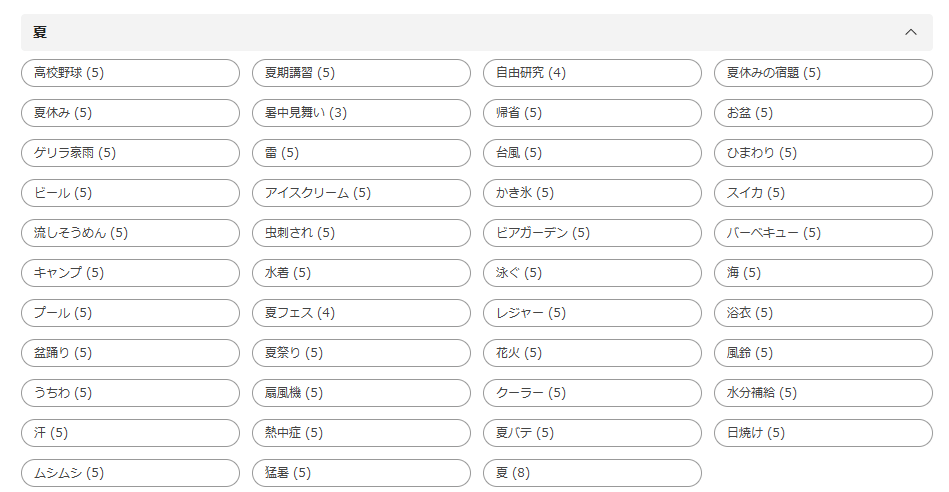Open the 流しそうめん (5) tag
The width and height of the screenshot is (949, 492).
tap(130, 233)
